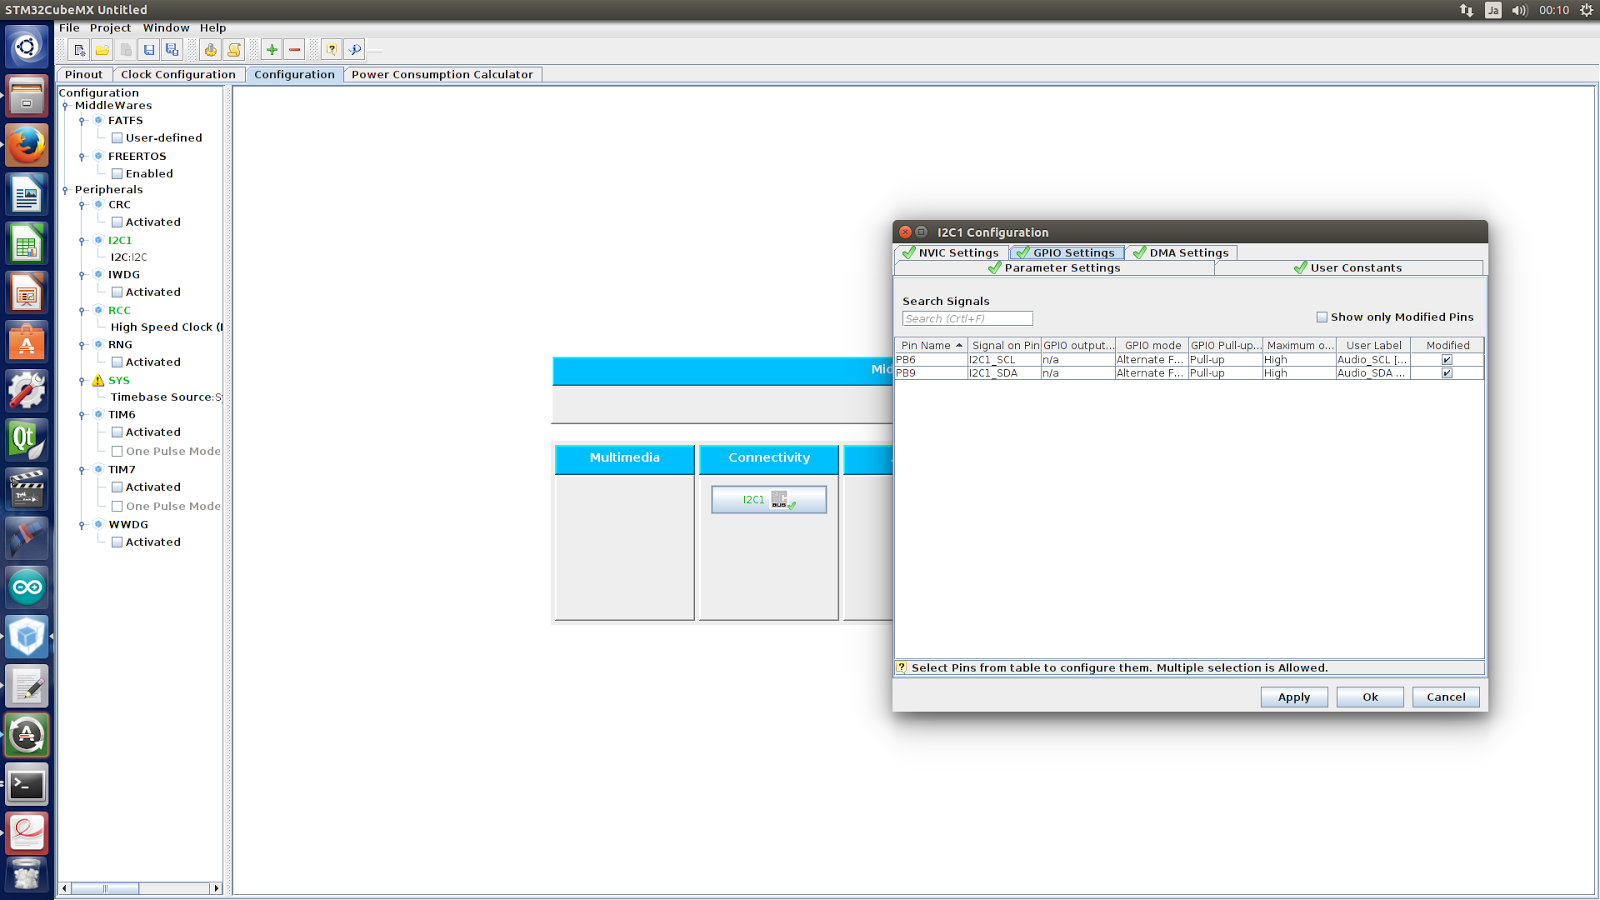Open the DMA Settings tab
Image resolution: width=1600 pixels, height=900 pixels.
(x=1181, y=253)
